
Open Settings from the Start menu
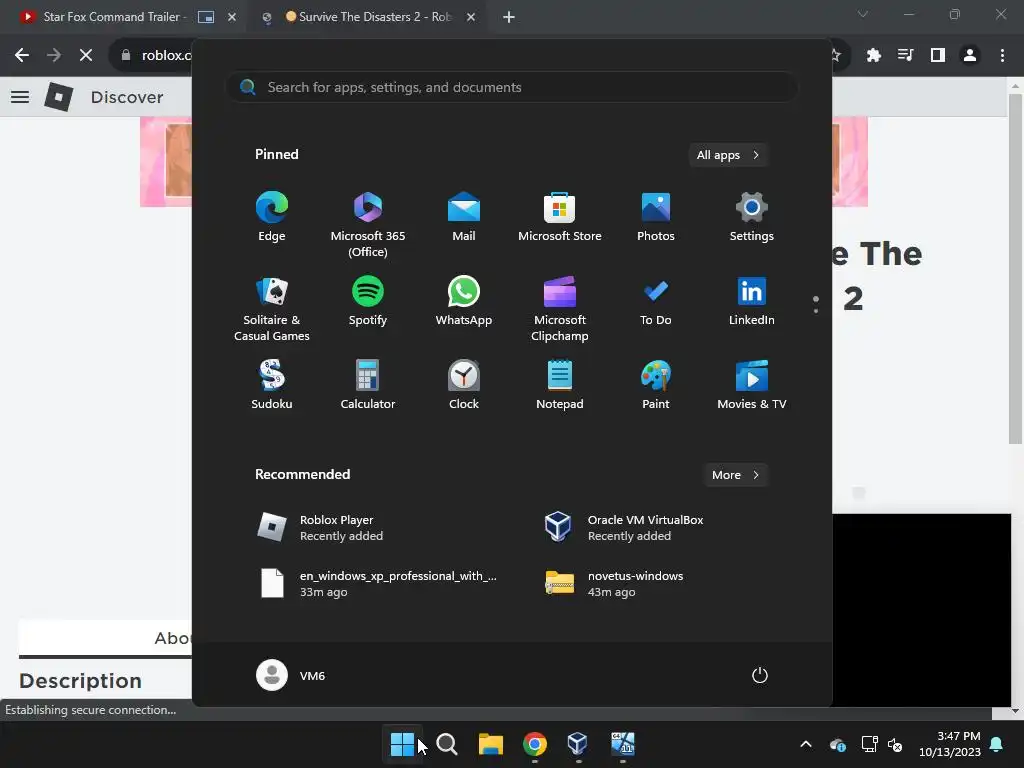(752, 217)
